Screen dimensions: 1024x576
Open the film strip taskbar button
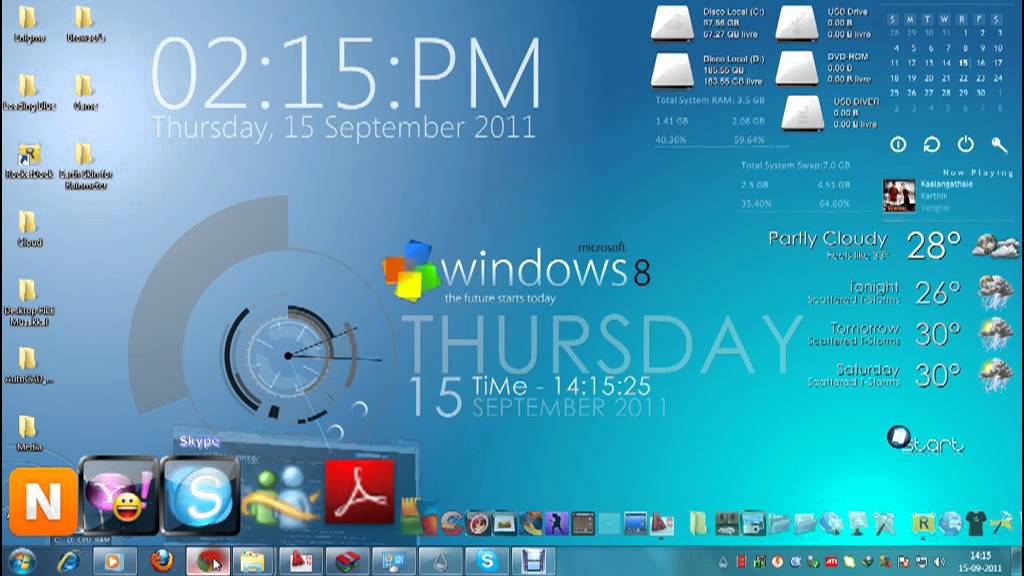tap(534, 562)
